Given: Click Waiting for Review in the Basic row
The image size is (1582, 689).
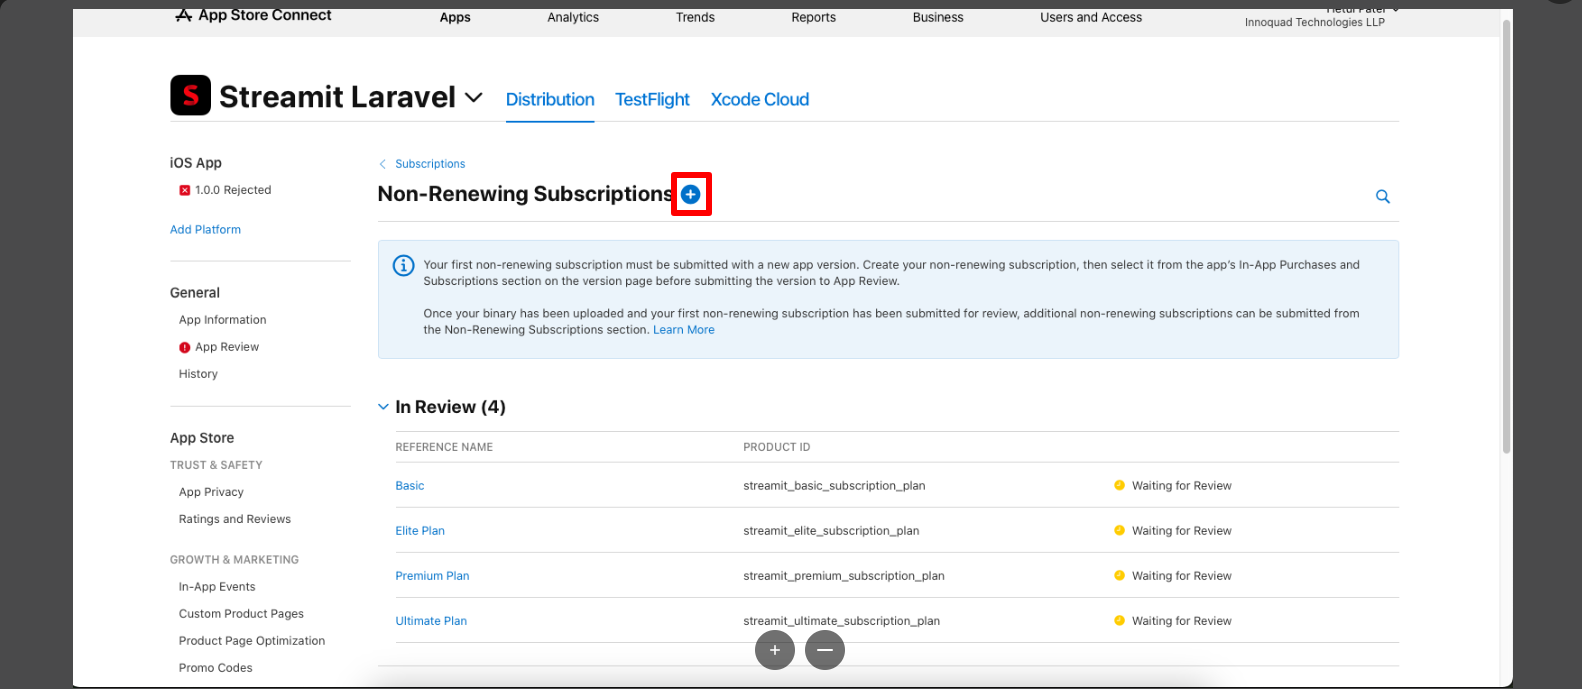Looking at the screenshot, I should [x=1182, y=486].
